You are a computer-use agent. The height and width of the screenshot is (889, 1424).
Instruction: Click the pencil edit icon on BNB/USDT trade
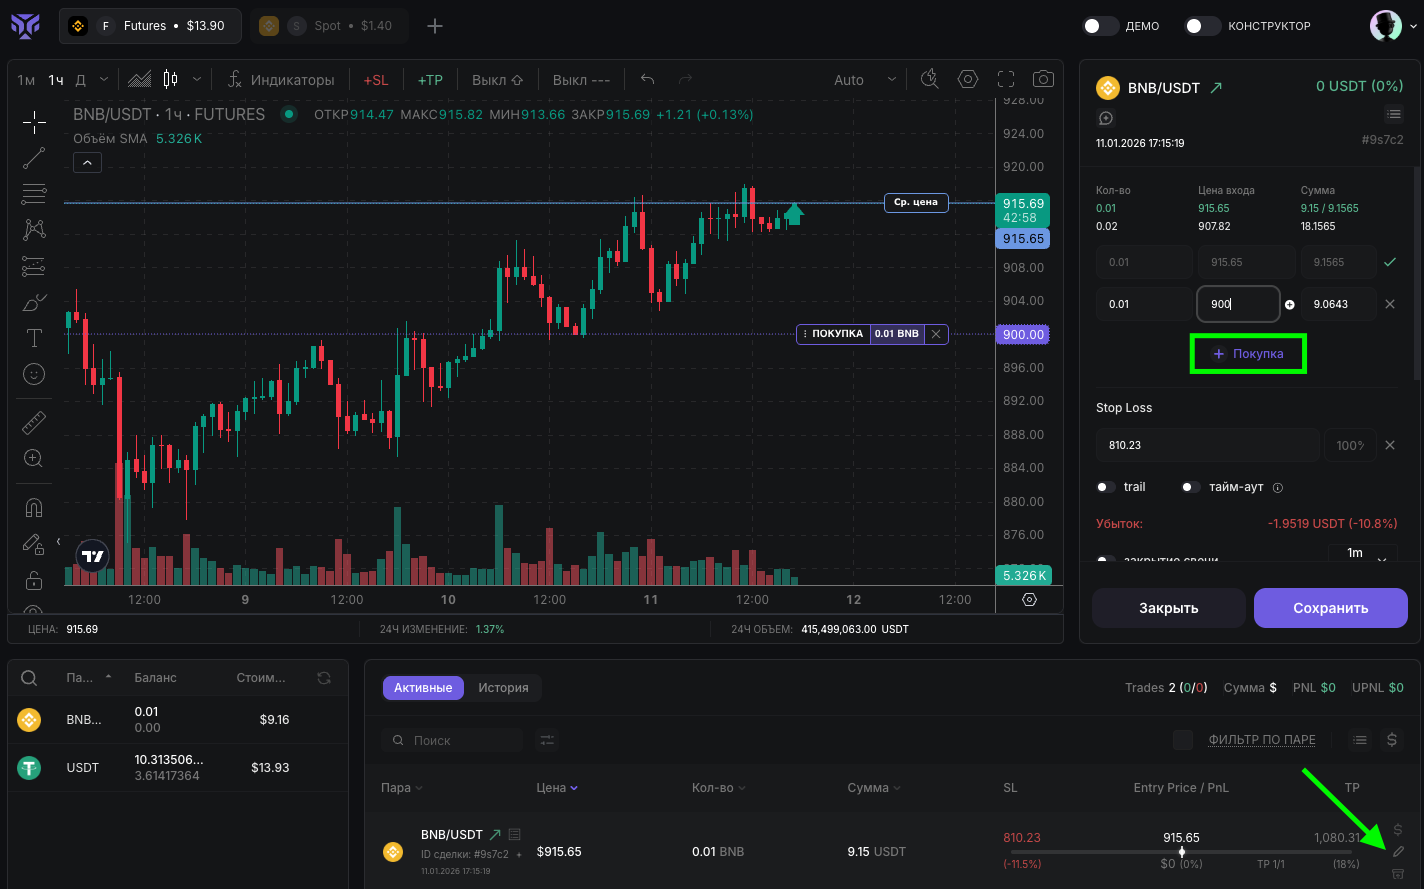[1398, 851]
